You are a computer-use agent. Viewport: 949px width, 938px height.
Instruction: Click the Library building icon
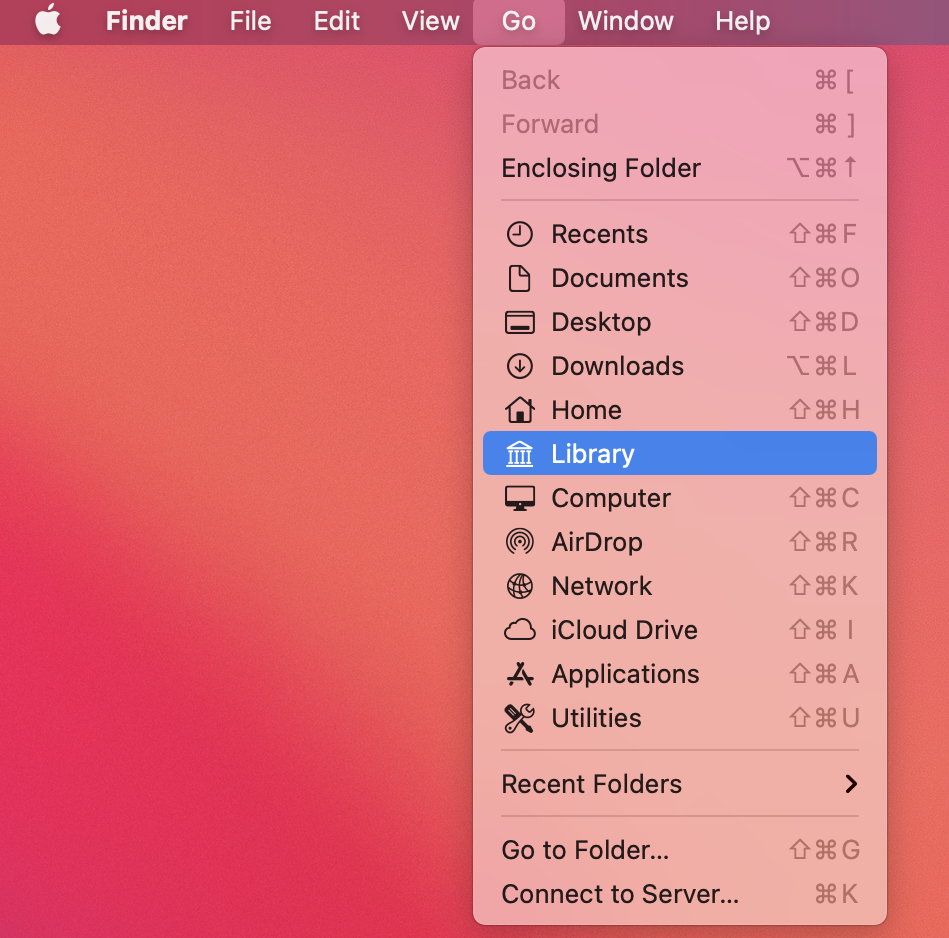click(519, 454)
